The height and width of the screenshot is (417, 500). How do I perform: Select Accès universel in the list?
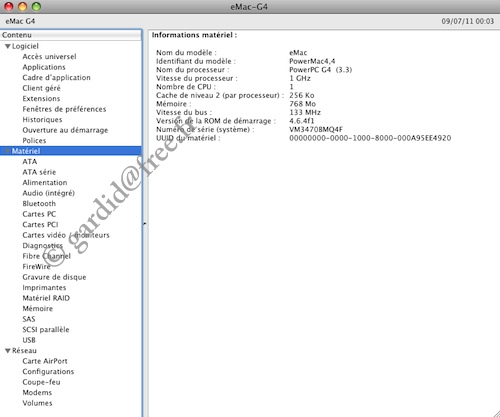tap(49, 57)
